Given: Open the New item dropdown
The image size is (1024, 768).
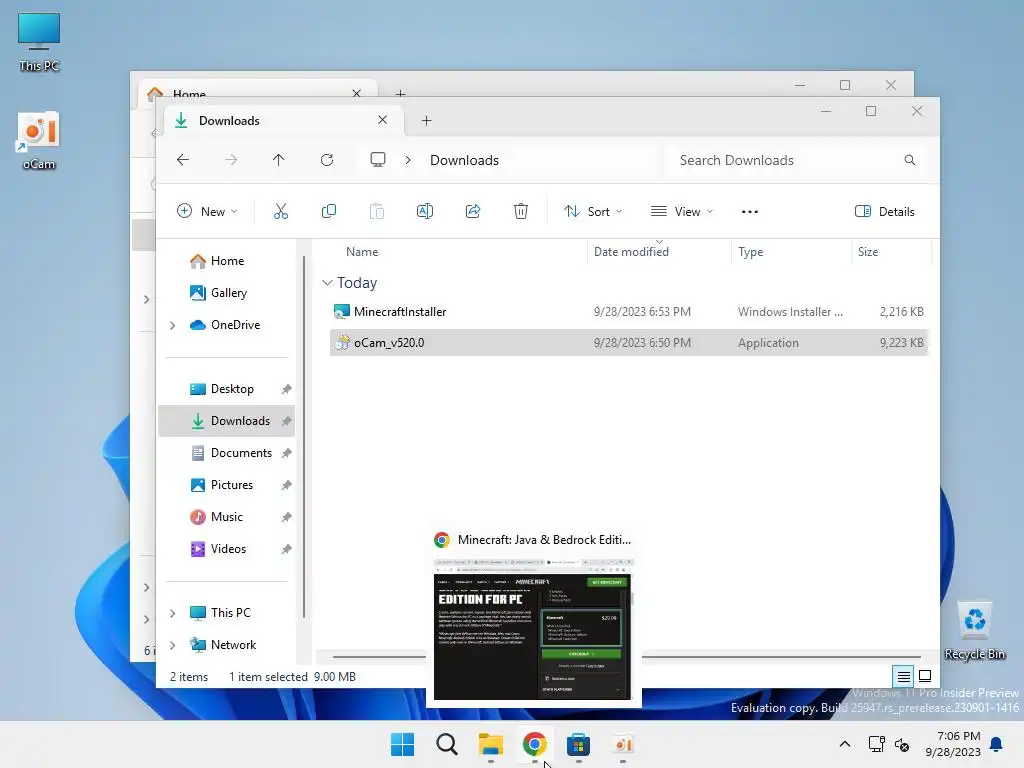Looking at the screenshot, I should point(207,212).
